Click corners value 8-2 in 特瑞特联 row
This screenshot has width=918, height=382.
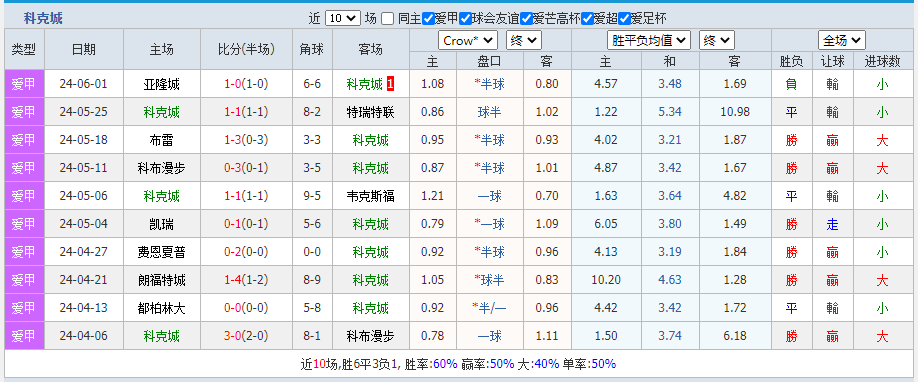[x=312, y=112]
